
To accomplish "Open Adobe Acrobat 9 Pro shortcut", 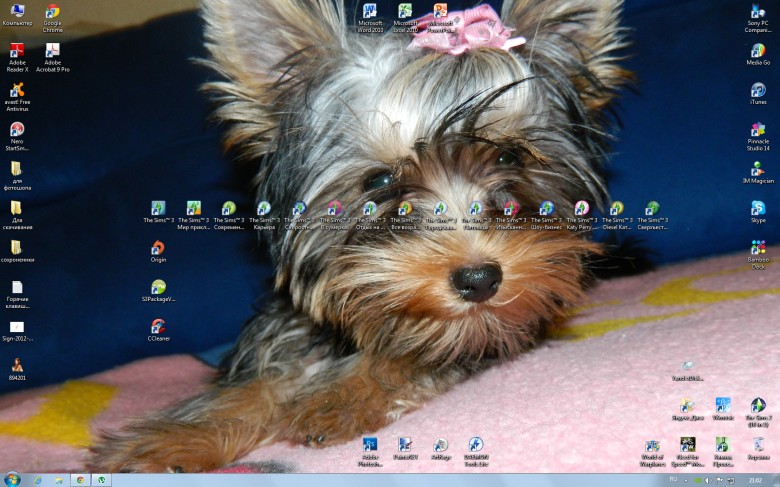I will [52, 51].
